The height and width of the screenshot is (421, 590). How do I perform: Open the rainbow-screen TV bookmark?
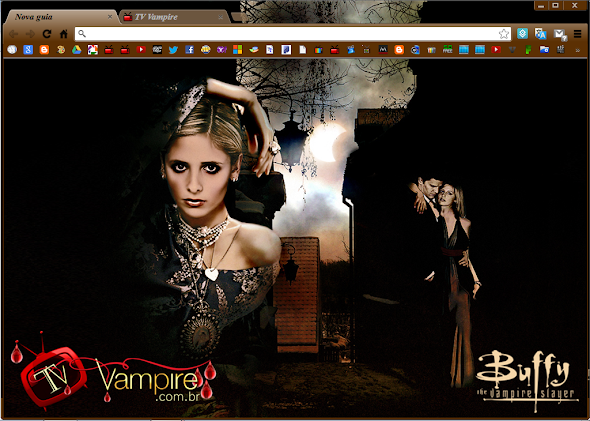coord(318,50)
